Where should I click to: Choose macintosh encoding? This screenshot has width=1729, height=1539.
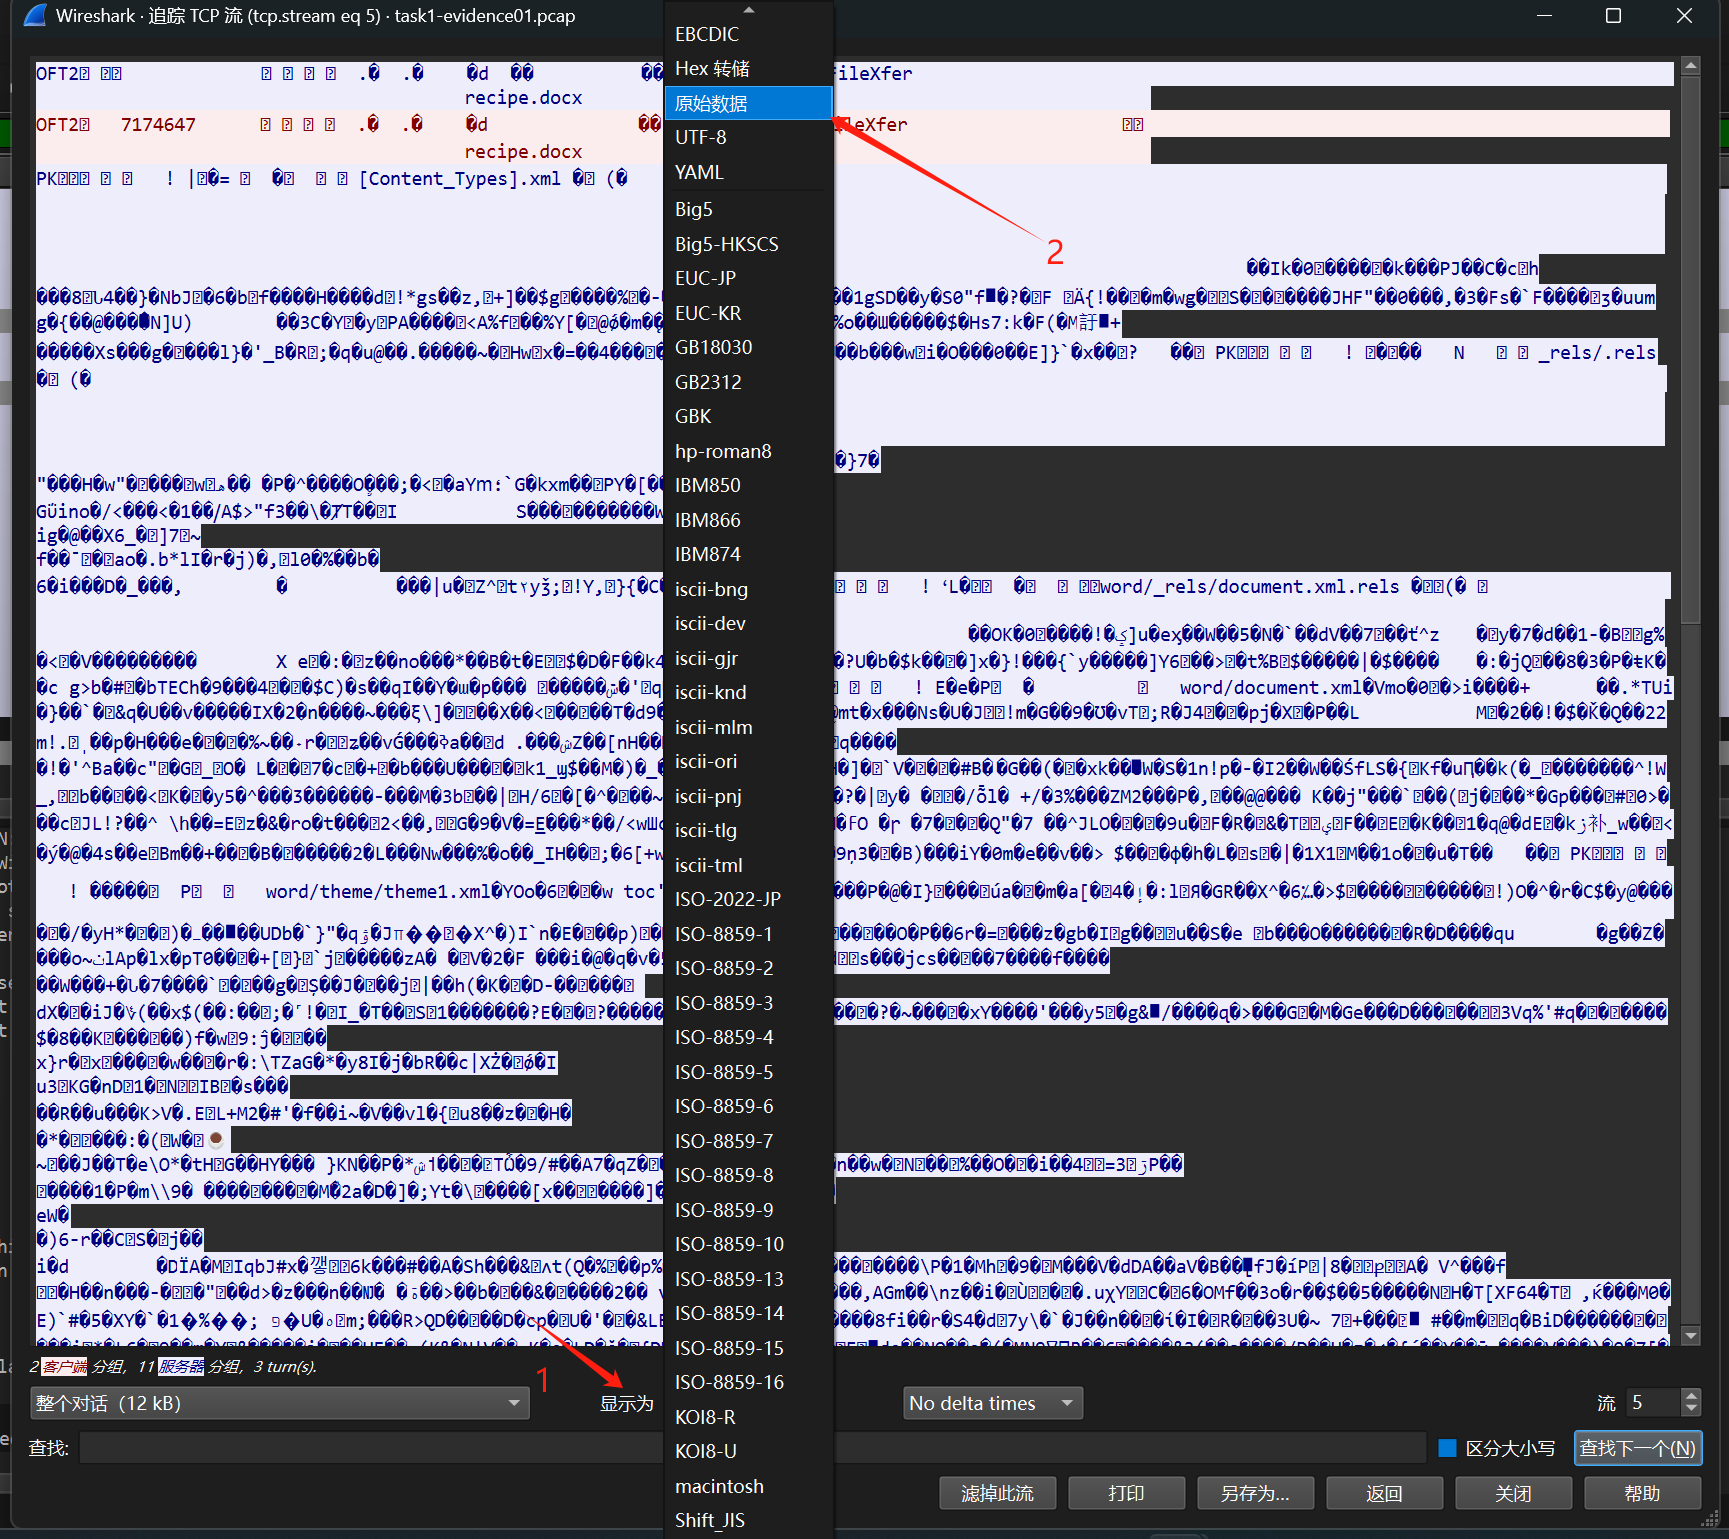[x=749, y=1486]
